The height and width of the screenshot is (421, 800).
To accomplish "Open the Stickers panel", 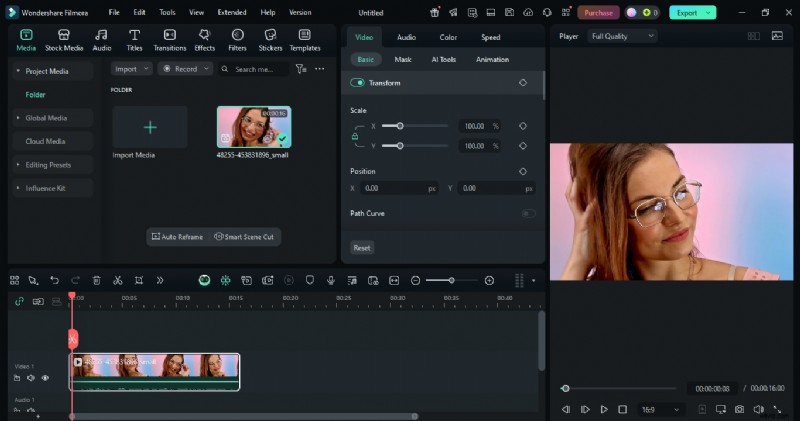I will pyautogui.click(x=270, y=39).
